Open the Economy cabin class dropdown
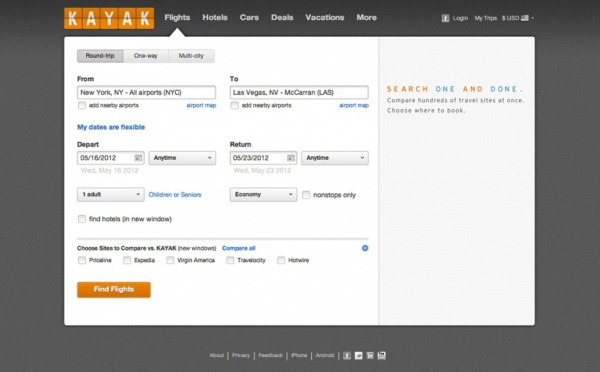The width and height of the screenshot is (600, 372). click(x=263, y=194)
